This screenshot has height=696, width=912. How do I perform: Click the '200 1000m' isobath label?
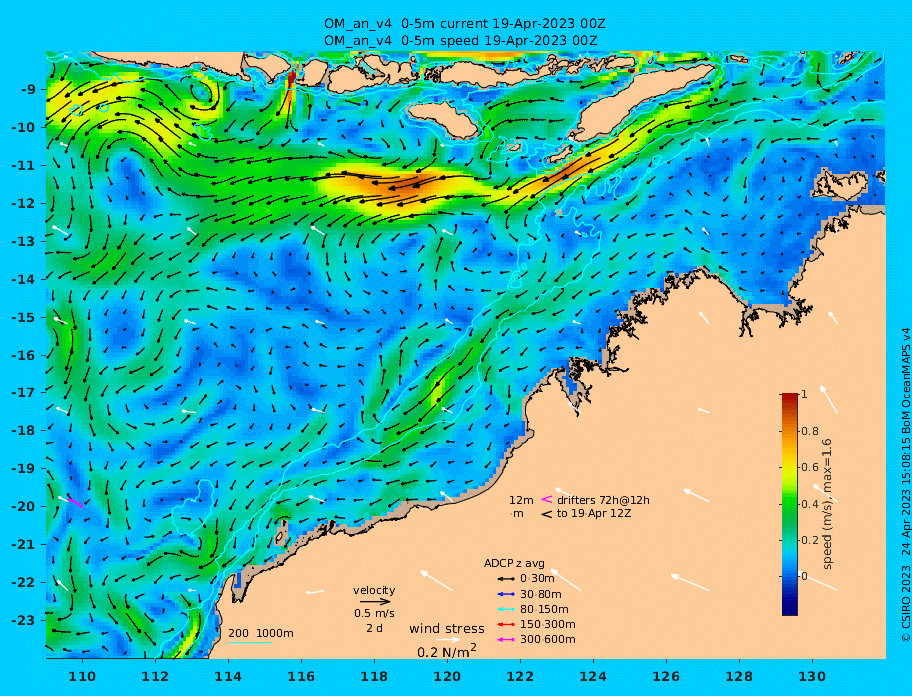[261, 633]
